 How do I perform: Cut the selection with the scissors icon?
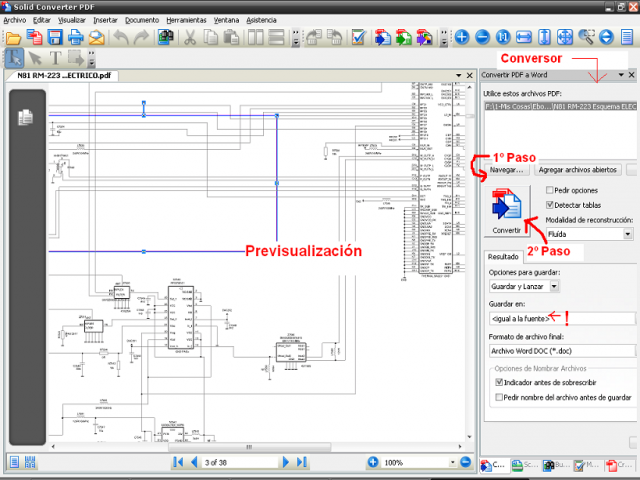click(x=190, y=38)
